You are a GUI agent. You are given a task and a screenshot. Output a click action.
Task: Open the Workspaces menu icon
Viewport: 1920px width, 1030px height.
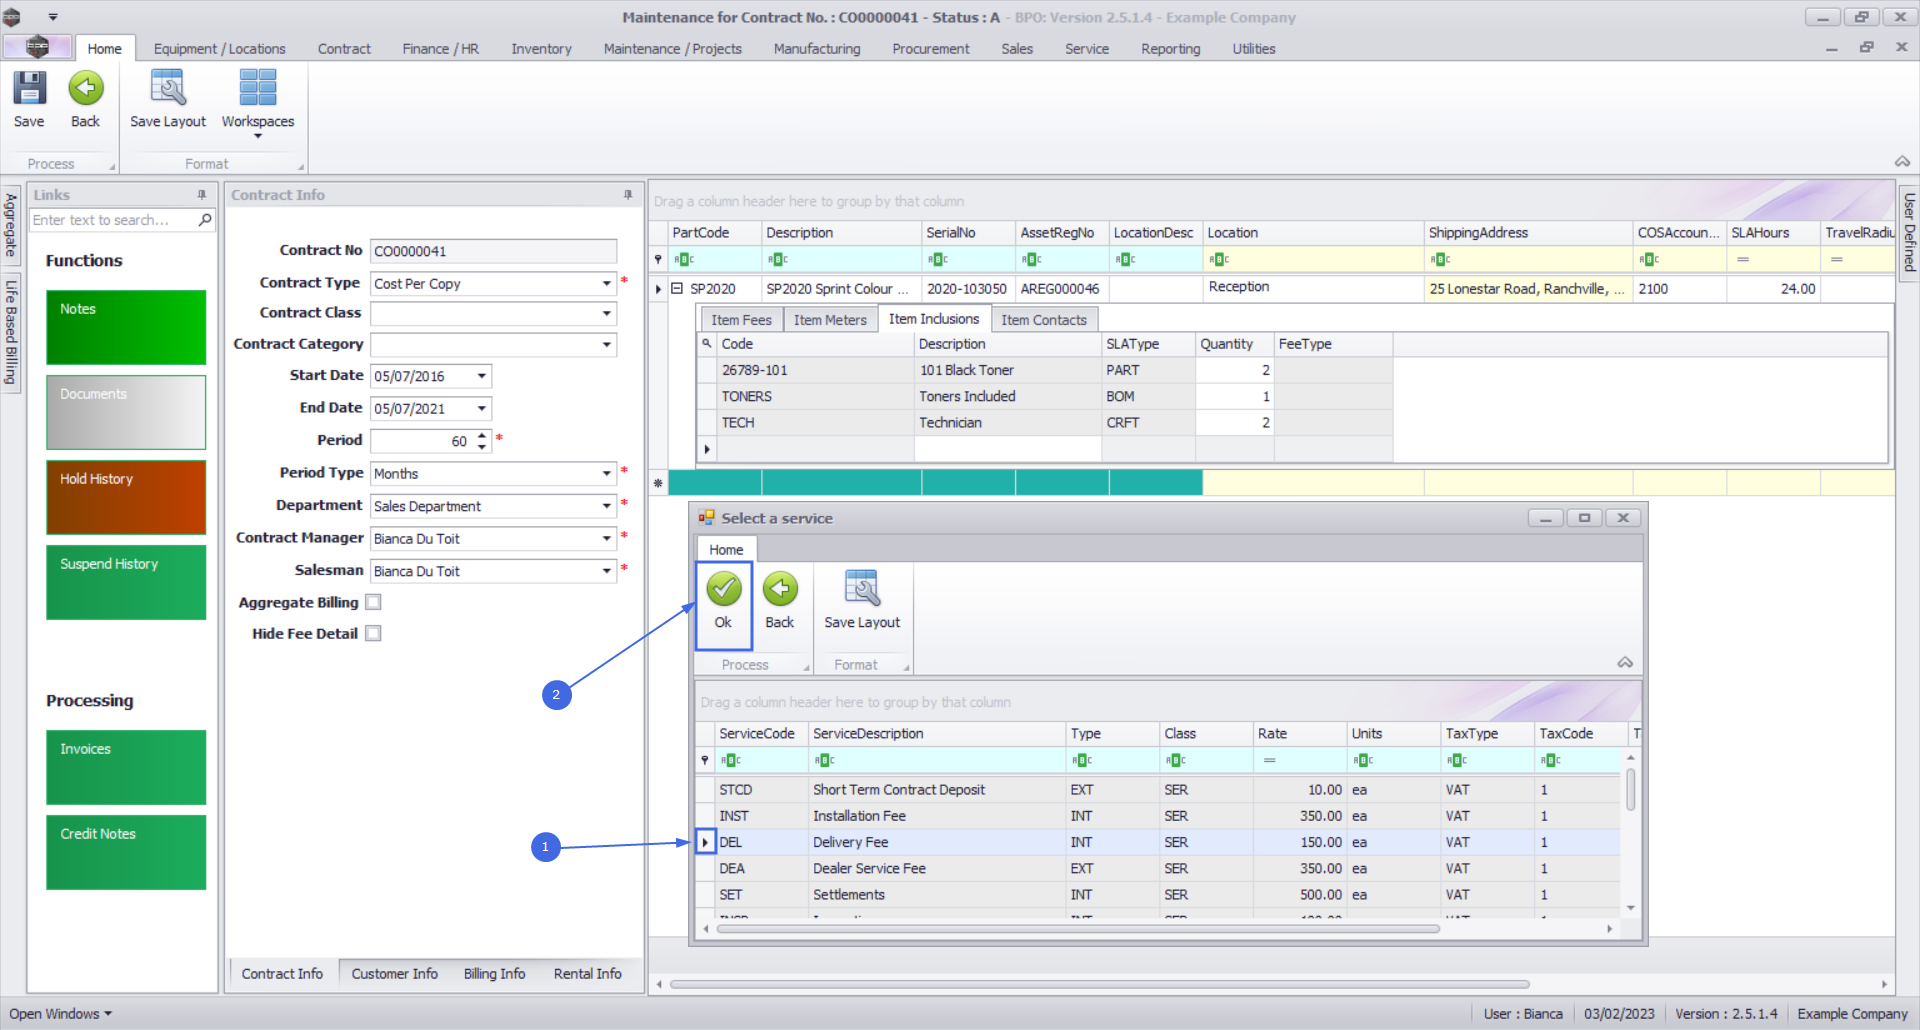(x=257, y=89)
